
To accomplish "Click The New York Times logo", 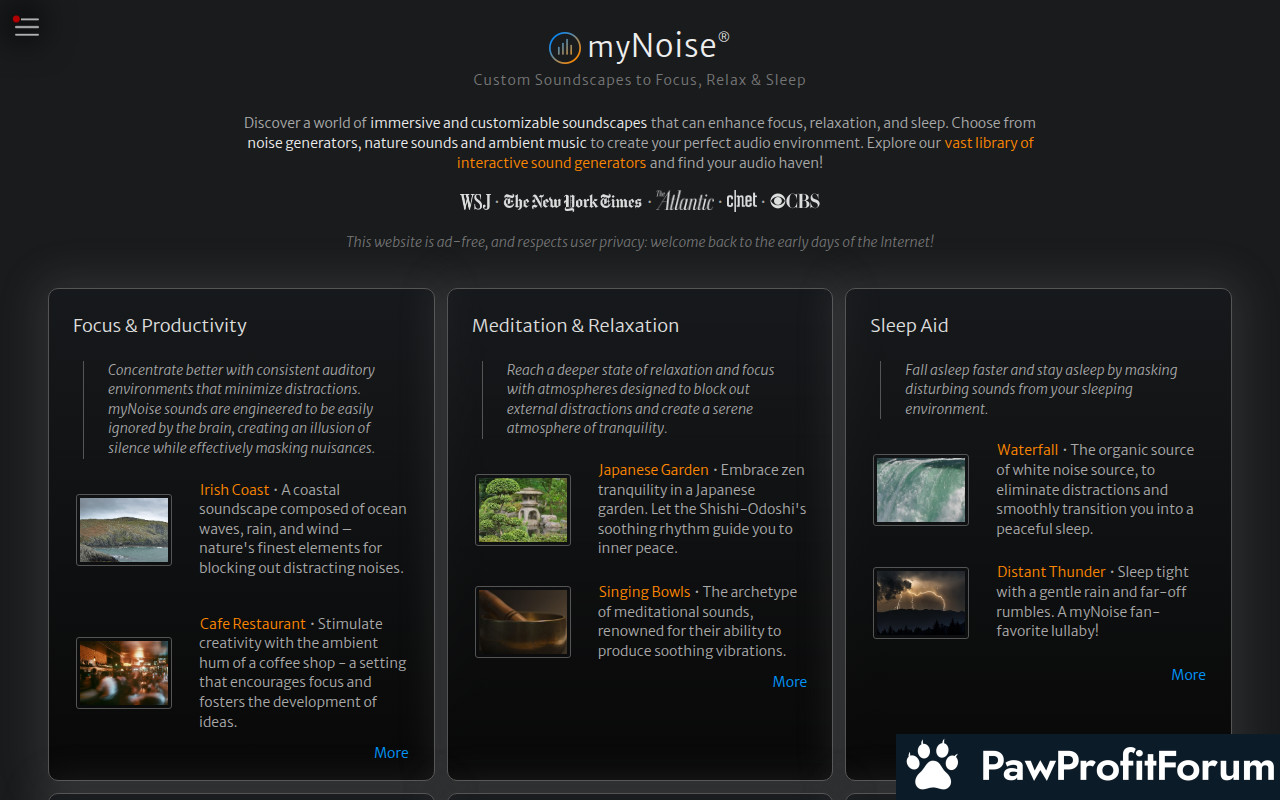I will pyautogui.click(x=572, y=202).
